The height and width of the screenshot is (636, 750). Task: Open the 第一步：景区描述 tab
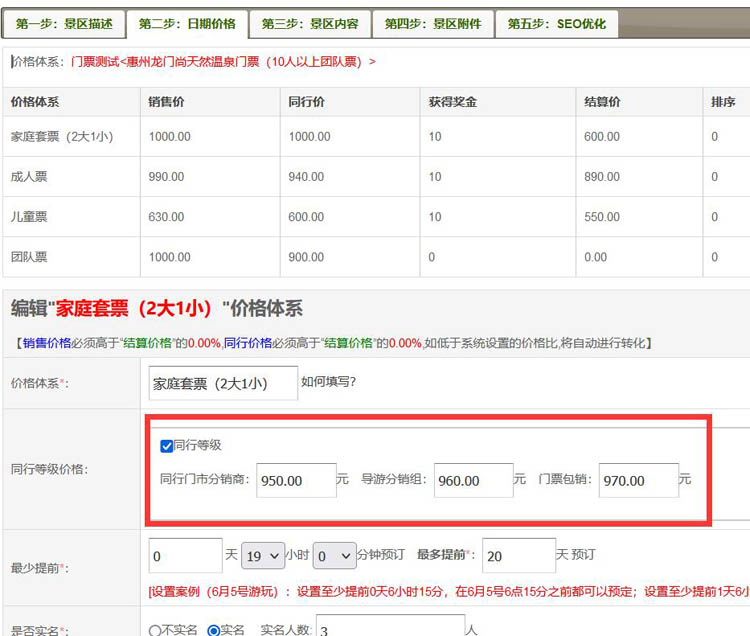[x=64, y=24]
